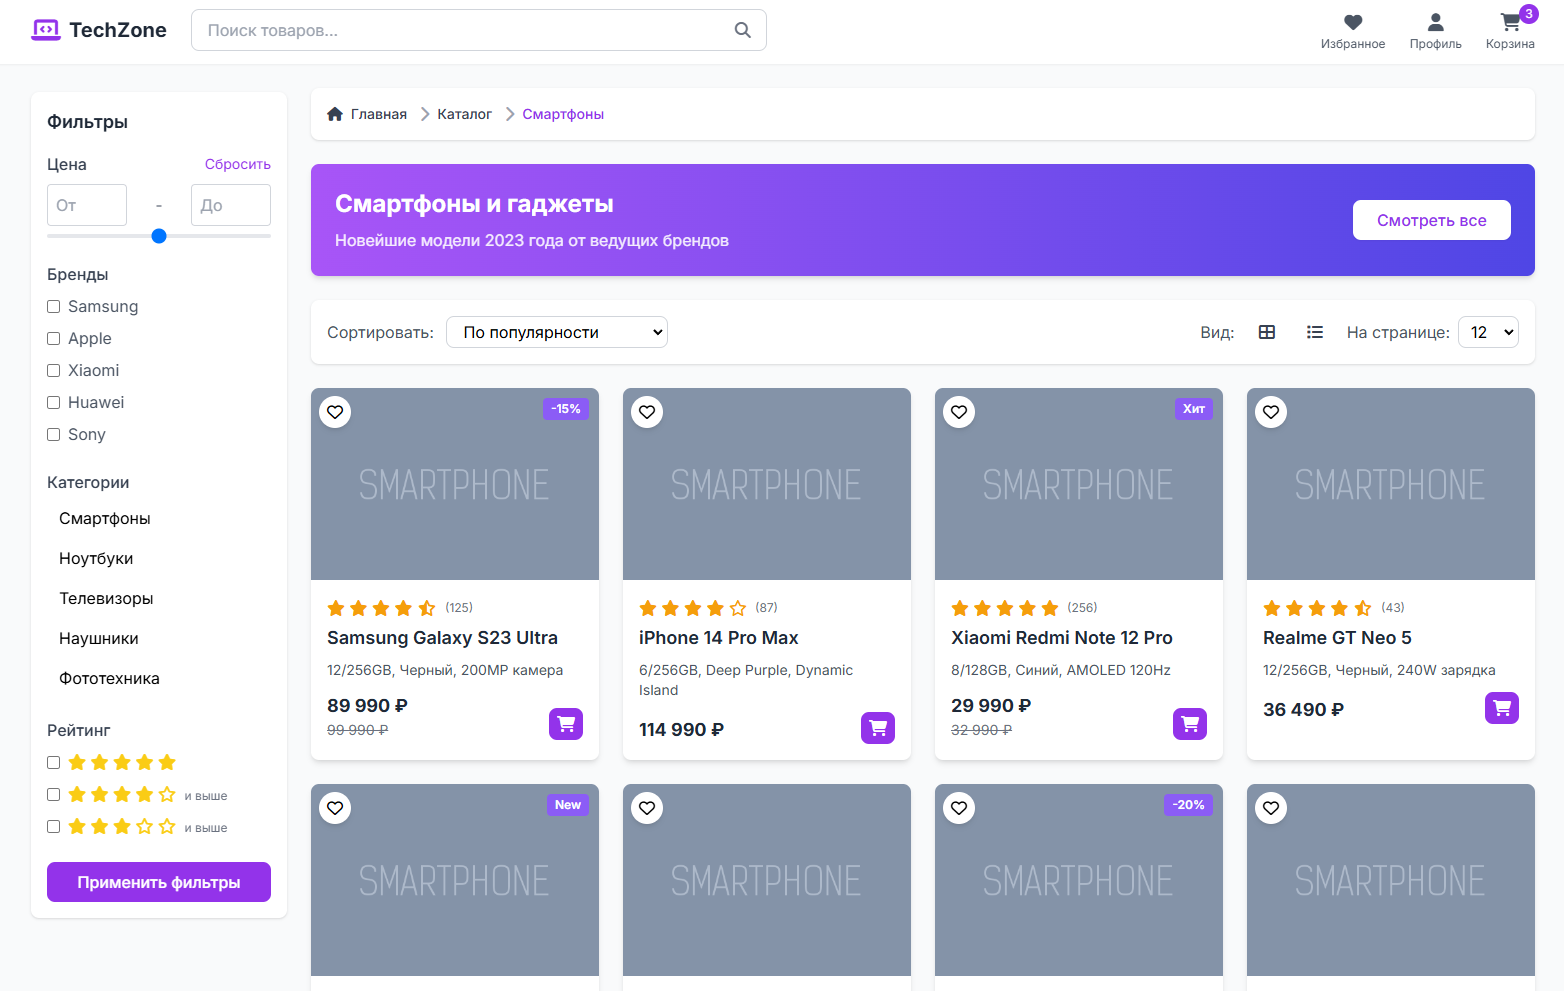Image resolution: width=1564 pixels, height=991 pixels.
Task: Add iPhone 14 Pro Max to favorites
Action: 647,412
